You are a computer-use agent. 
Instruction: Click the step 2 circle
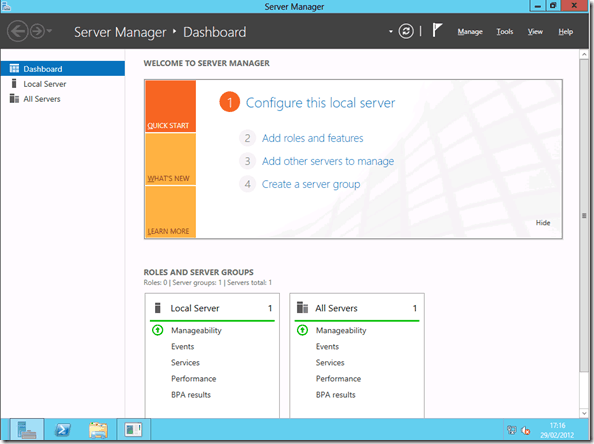(x=247, y=138)
